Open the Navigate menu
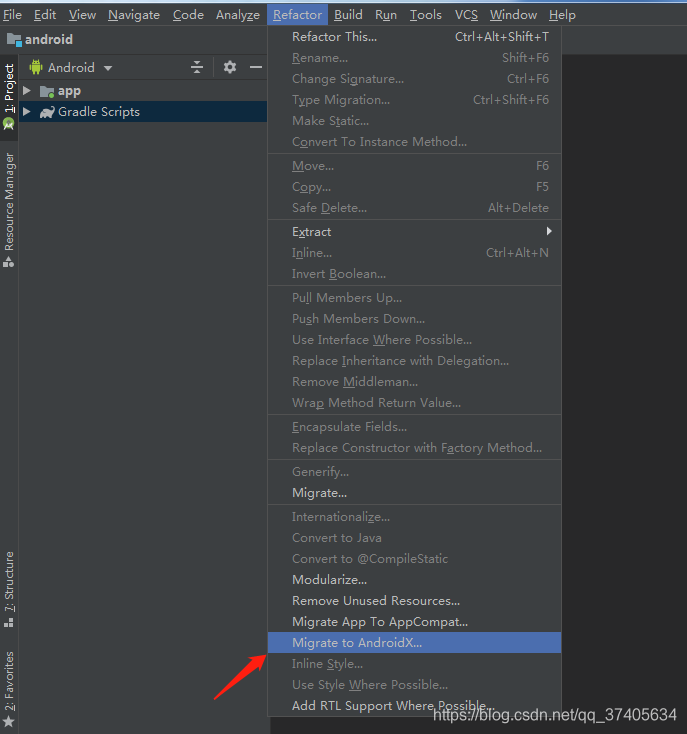This screenshot has height=734, width=687. tap(134, 15)
